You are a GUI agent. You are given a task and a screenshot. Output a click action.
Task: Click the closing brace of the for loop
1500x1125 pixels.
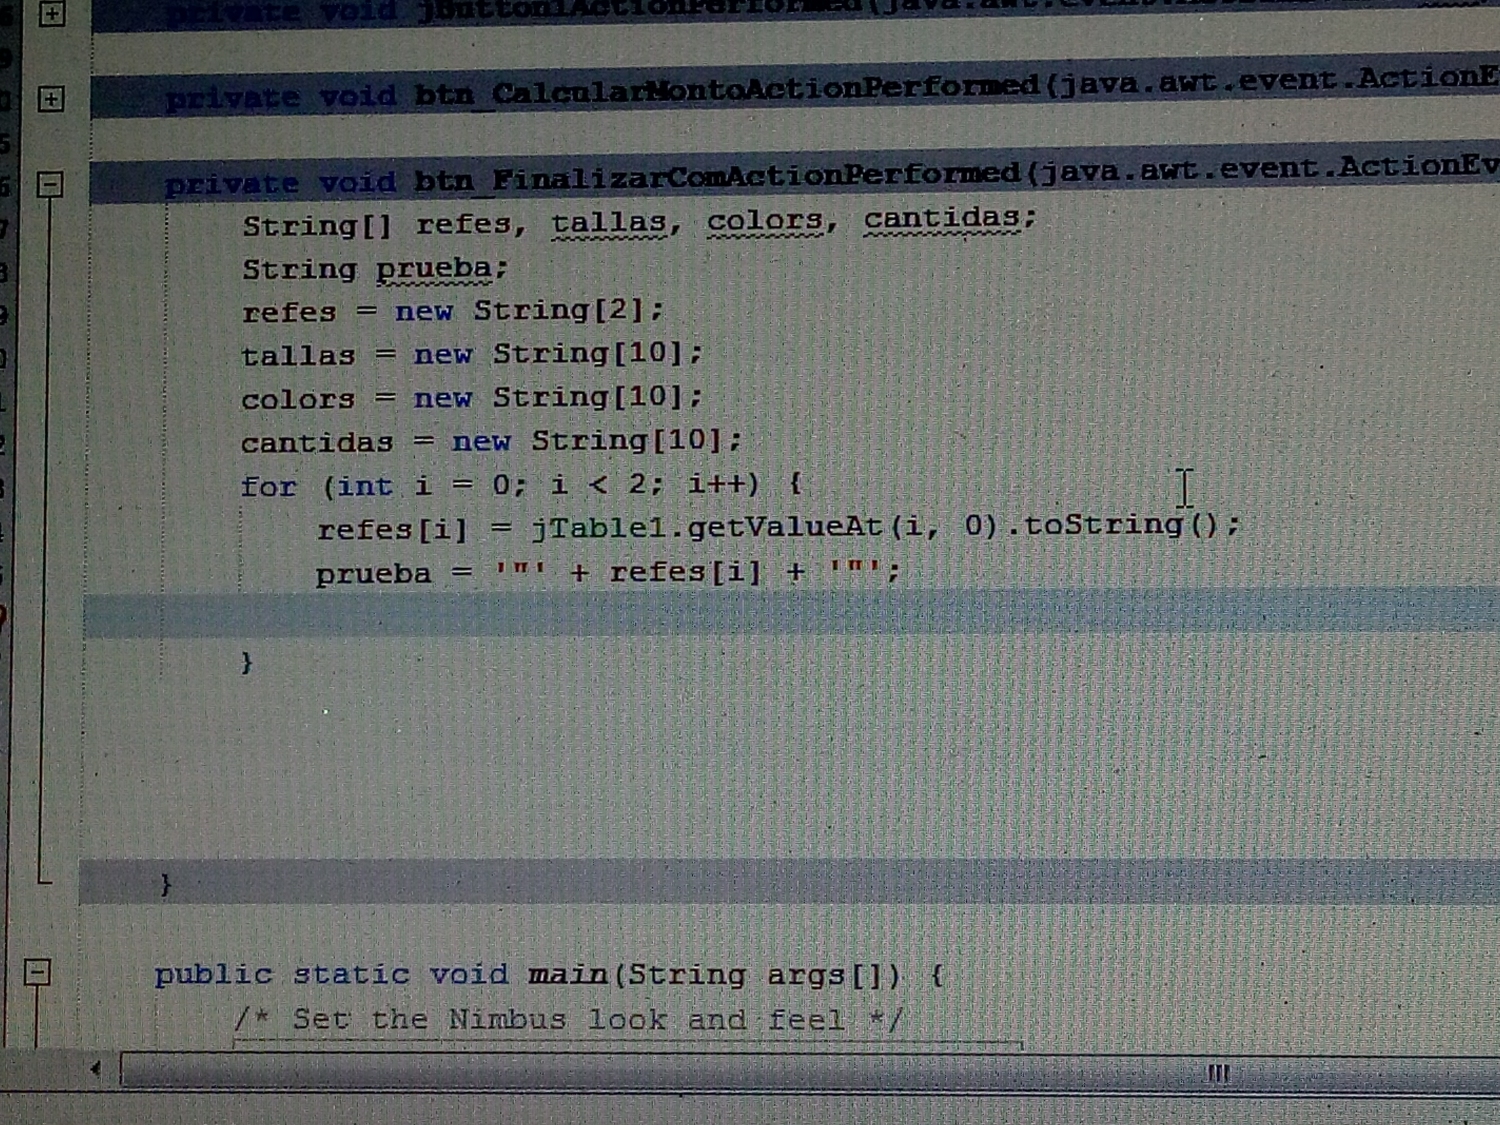pyautogui.click(x=246, y=662)
